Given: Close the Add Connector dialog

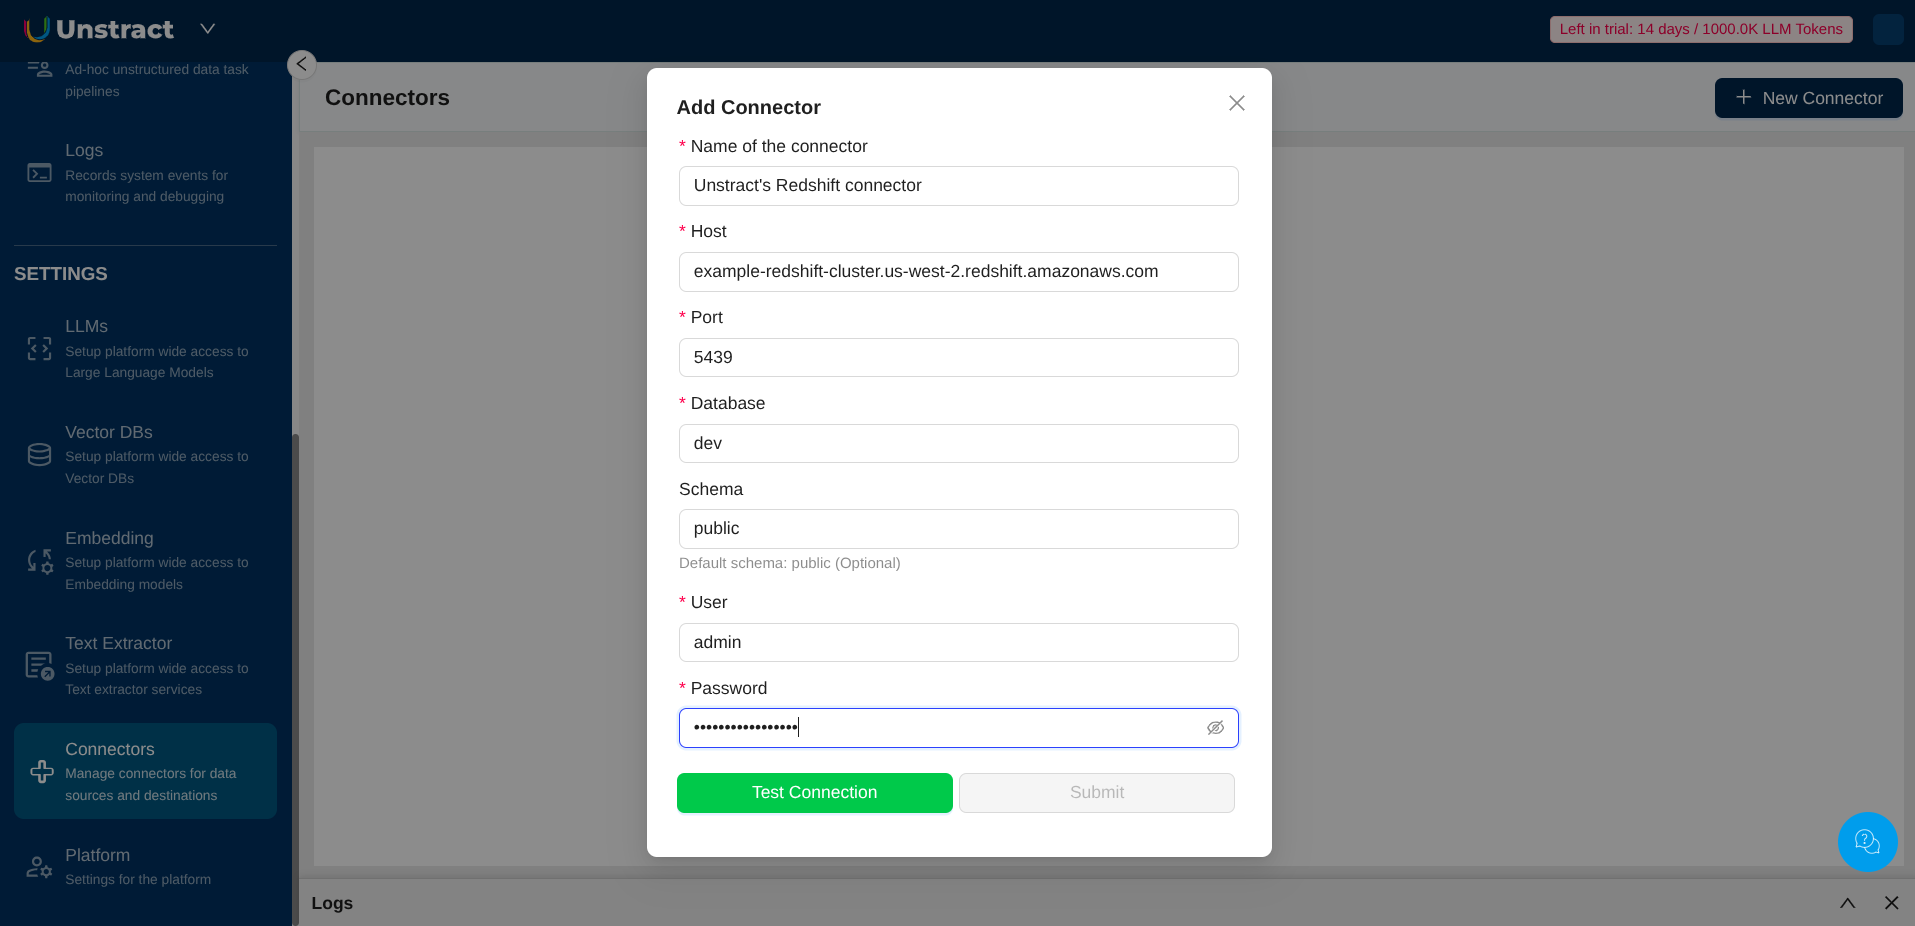Looking at the screenshot, I should pos(1236,103).
